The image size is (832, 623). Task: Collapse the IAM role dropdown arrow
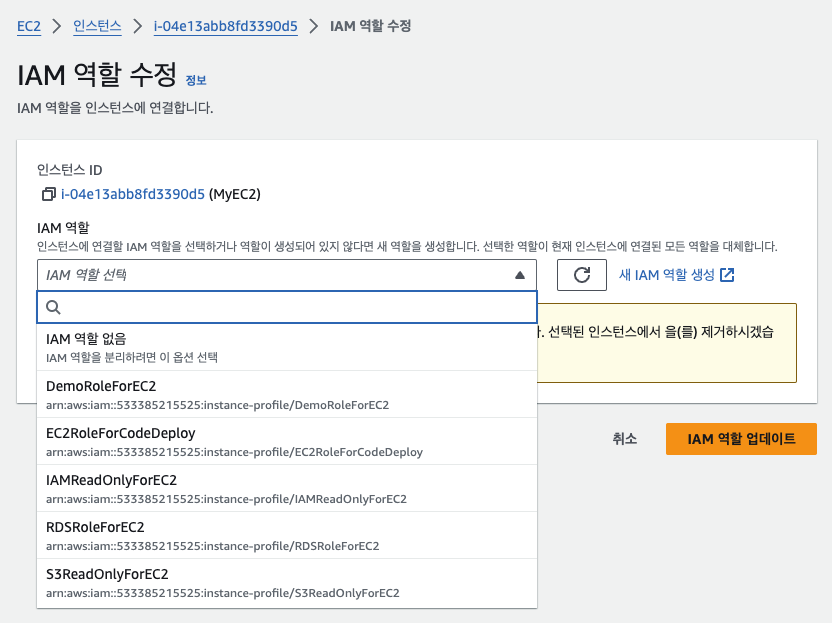coord(519,275)
